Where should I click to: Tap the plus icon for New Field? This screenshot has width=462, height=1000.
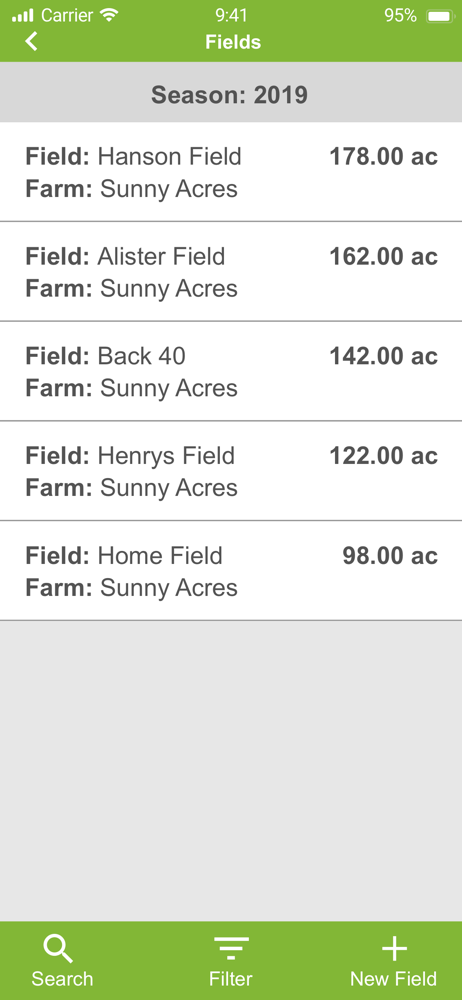tap(394, 949)
